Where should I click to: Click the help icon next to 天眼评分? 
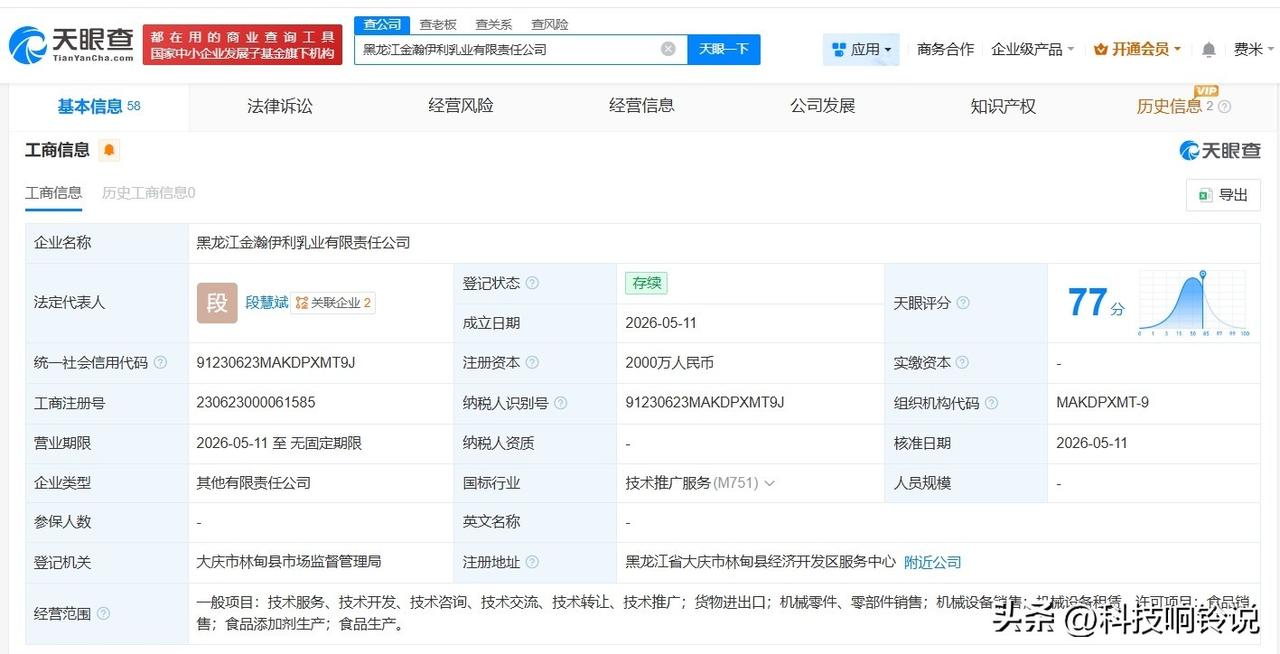pyautogui.click(x=962, y=303)
